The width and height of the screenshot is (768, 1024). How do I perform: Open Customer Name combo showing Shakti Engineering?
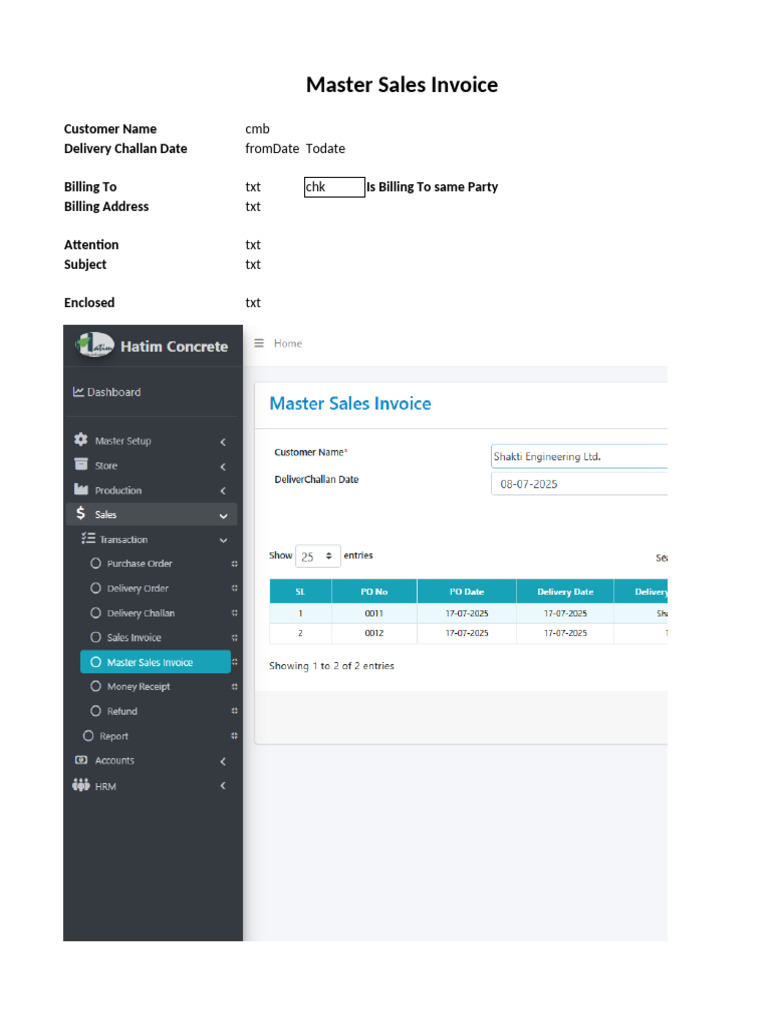click(579, 456)
